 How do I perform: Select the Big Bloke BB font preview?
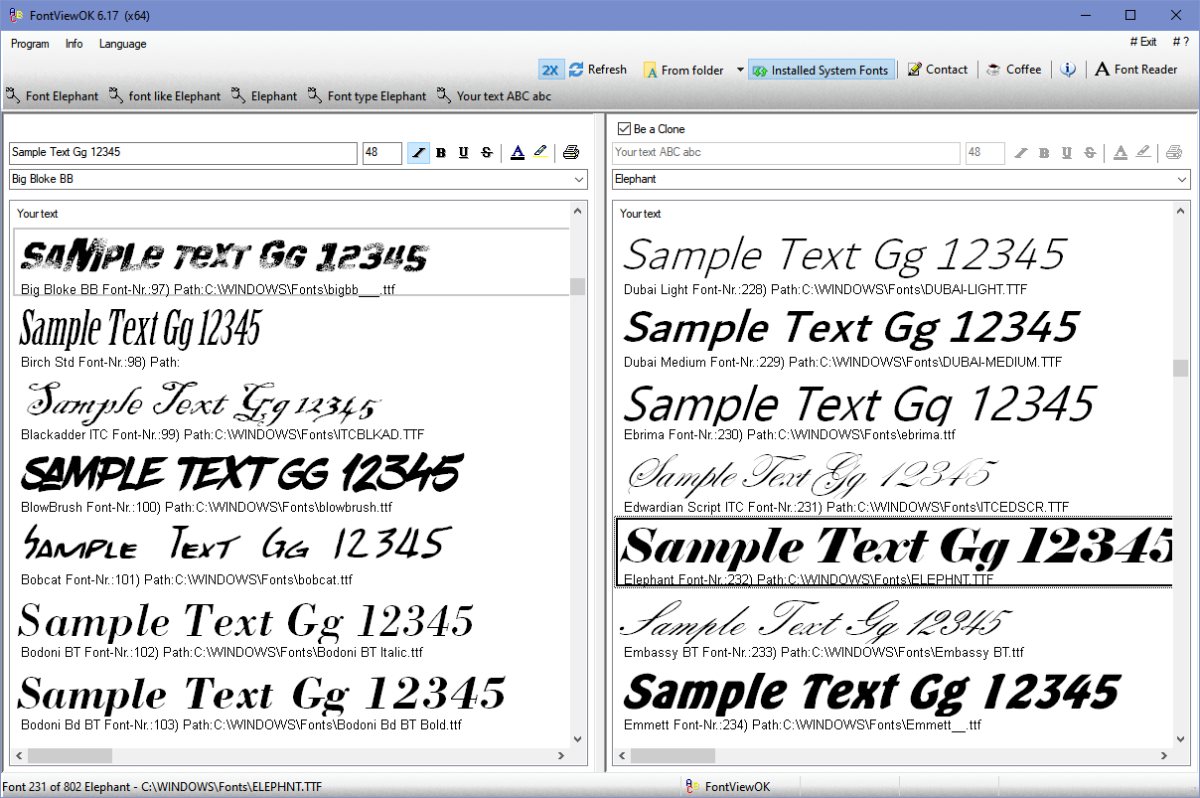pyautogui.click(x=291, y=262)
